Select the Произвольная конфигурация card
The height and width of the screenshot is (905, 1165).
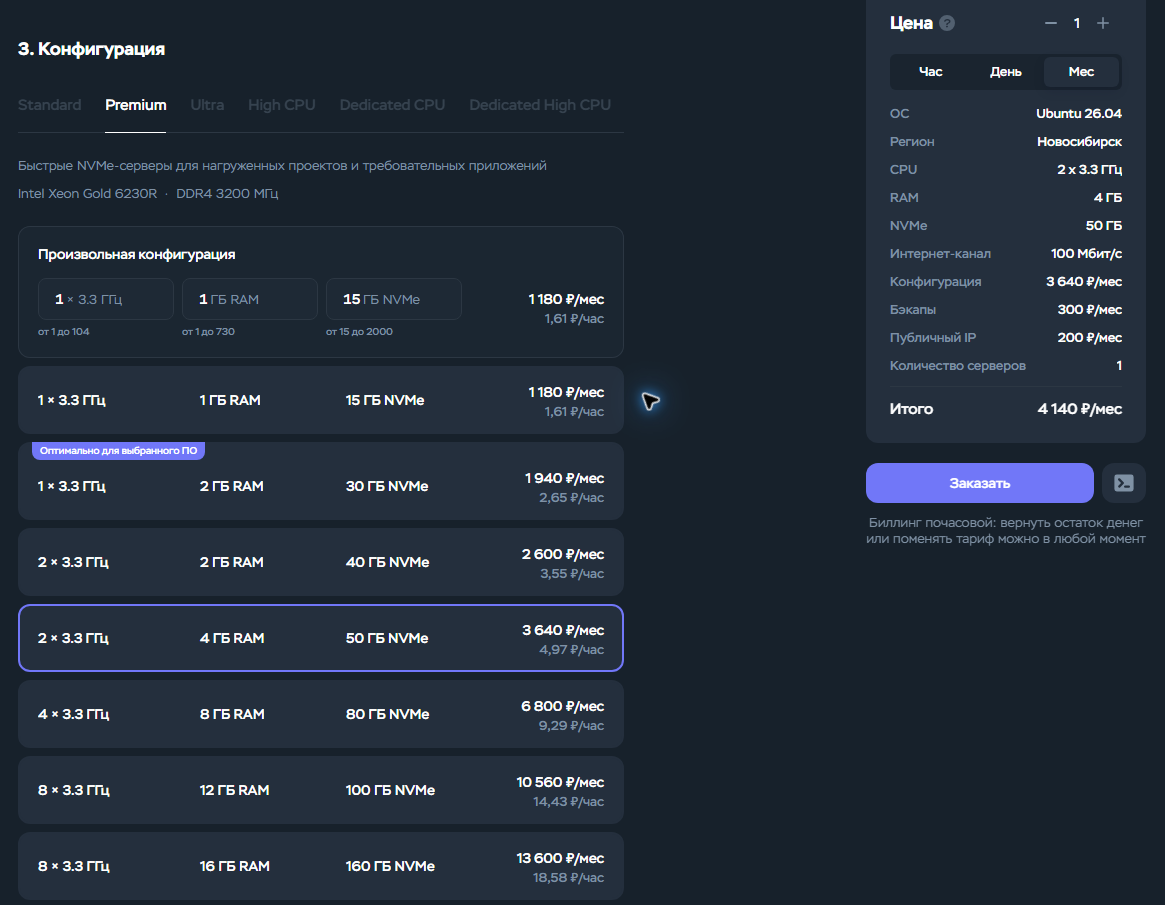click(321, 292)
